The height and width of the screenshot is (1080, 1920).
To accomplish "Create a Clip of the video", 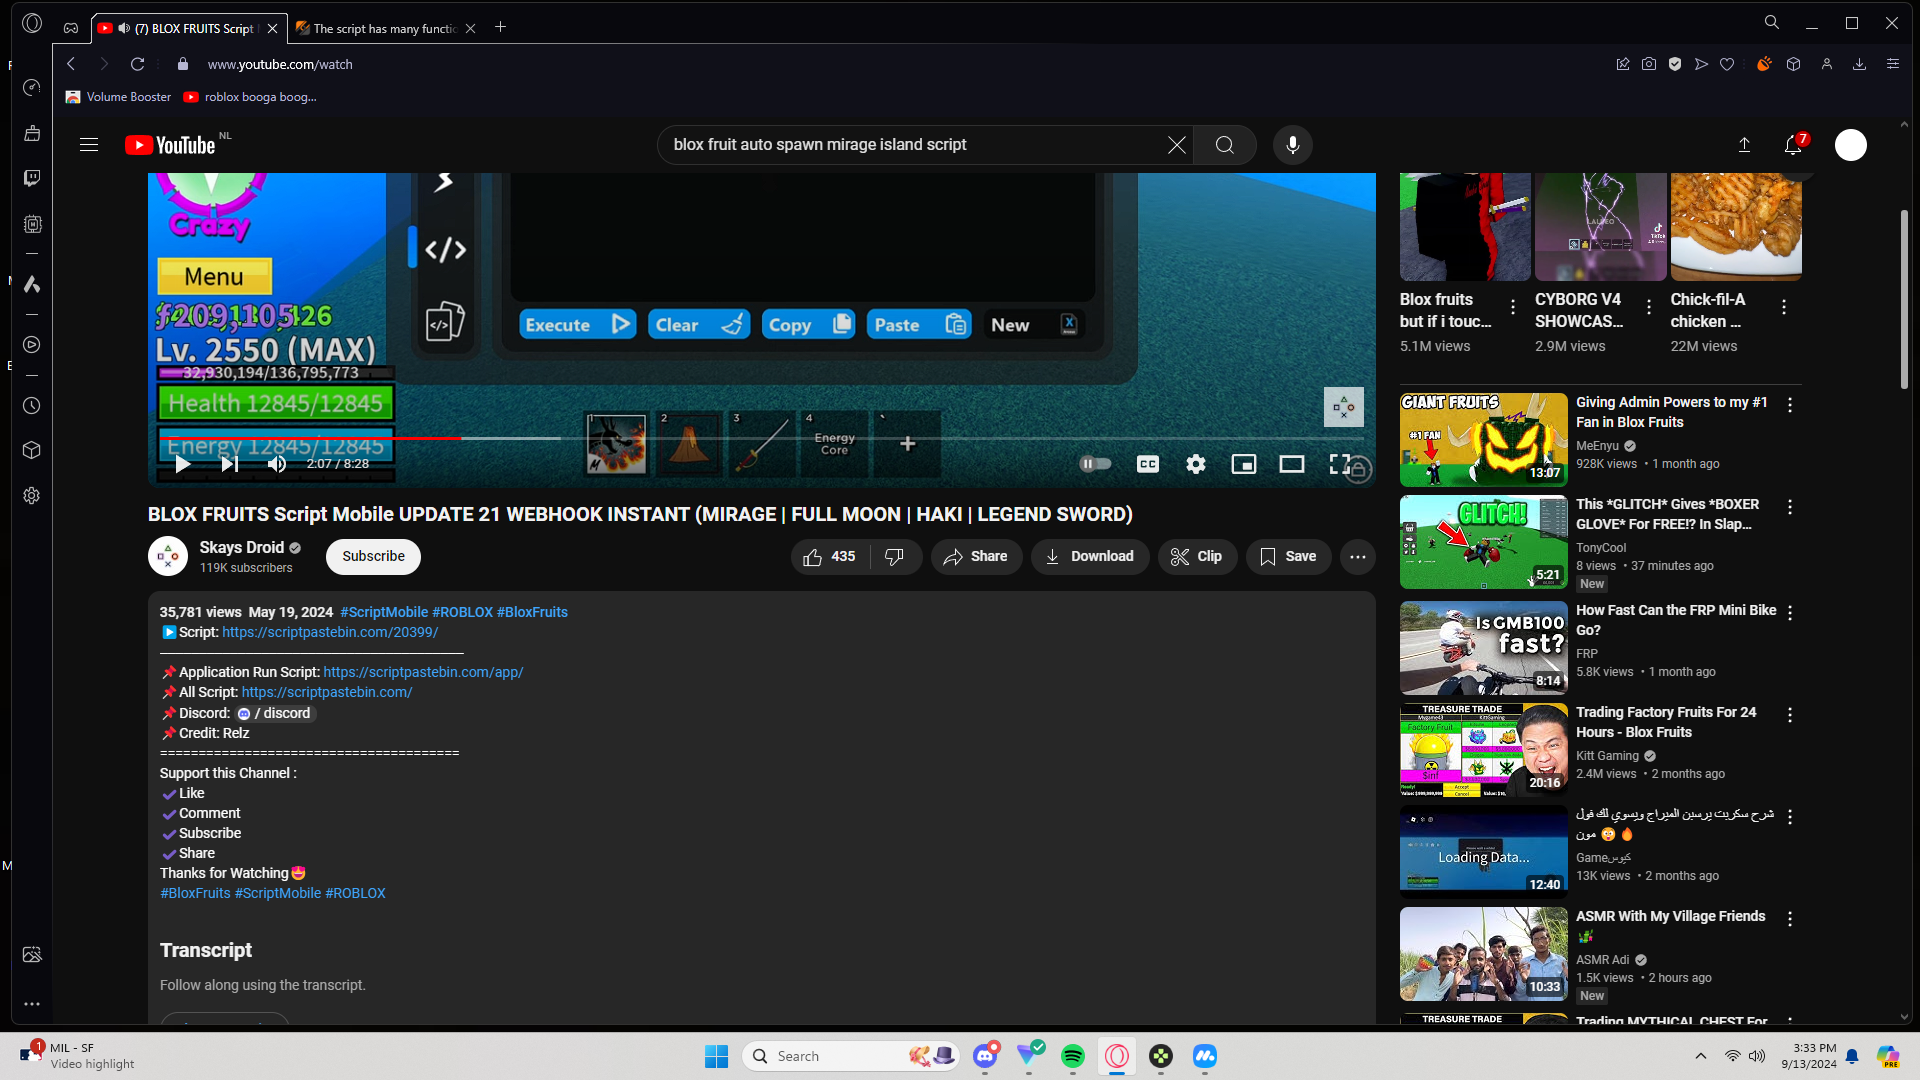I will [1197, 557].
